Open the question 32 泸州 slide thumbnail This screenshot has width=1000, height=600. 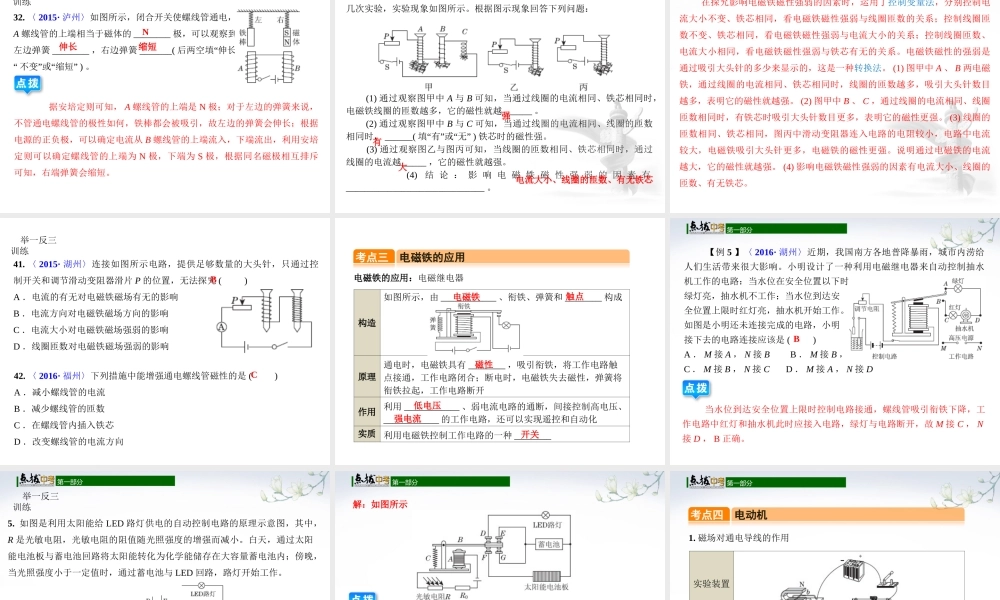point(165,106)
